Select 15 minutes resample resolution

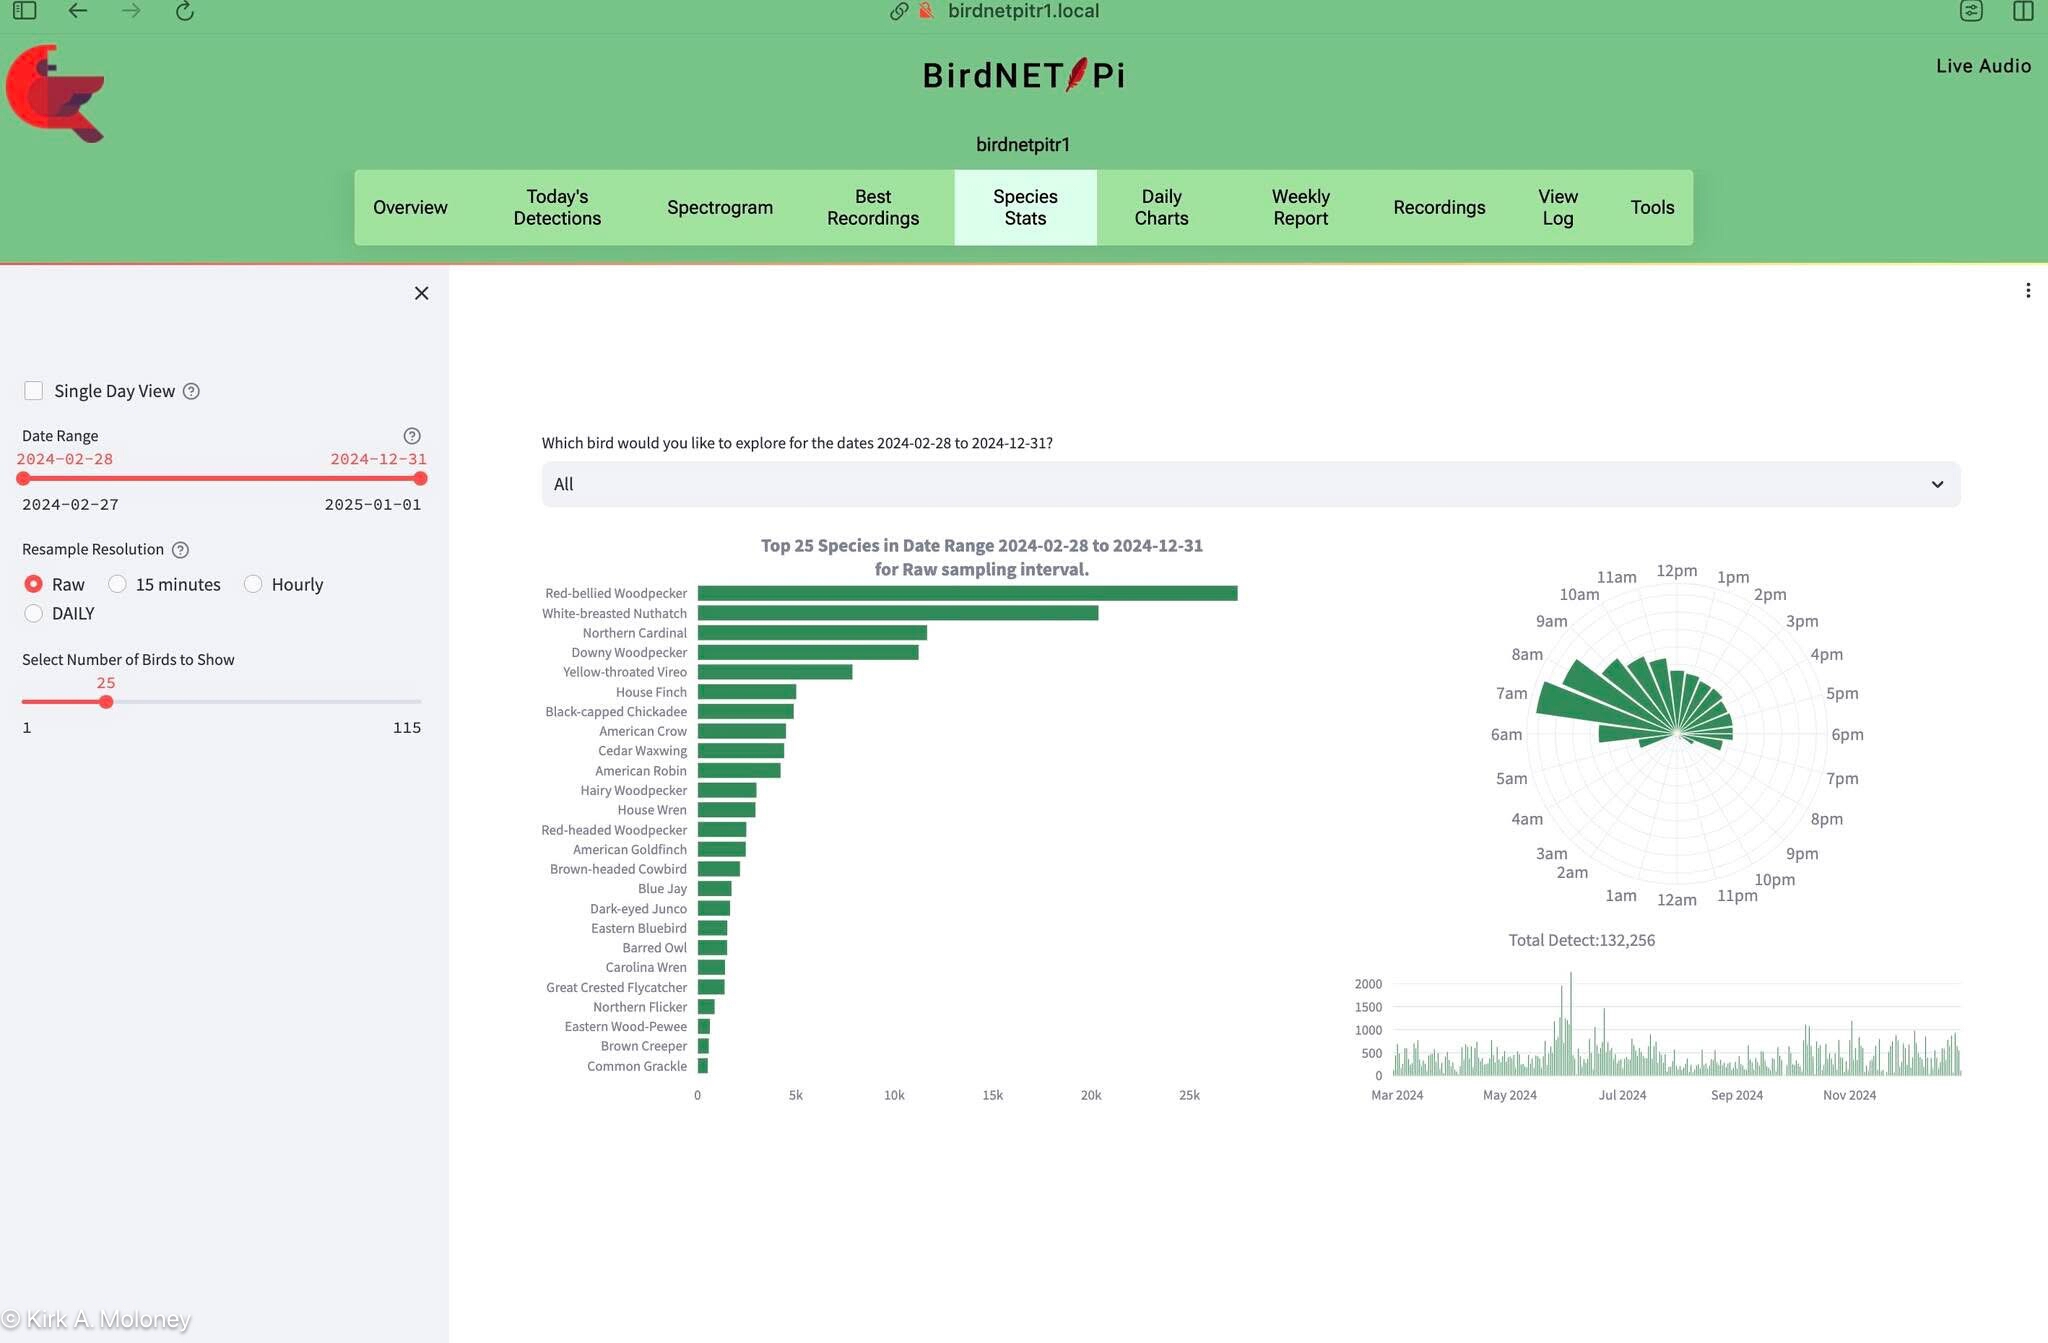[x=118, y=584]
